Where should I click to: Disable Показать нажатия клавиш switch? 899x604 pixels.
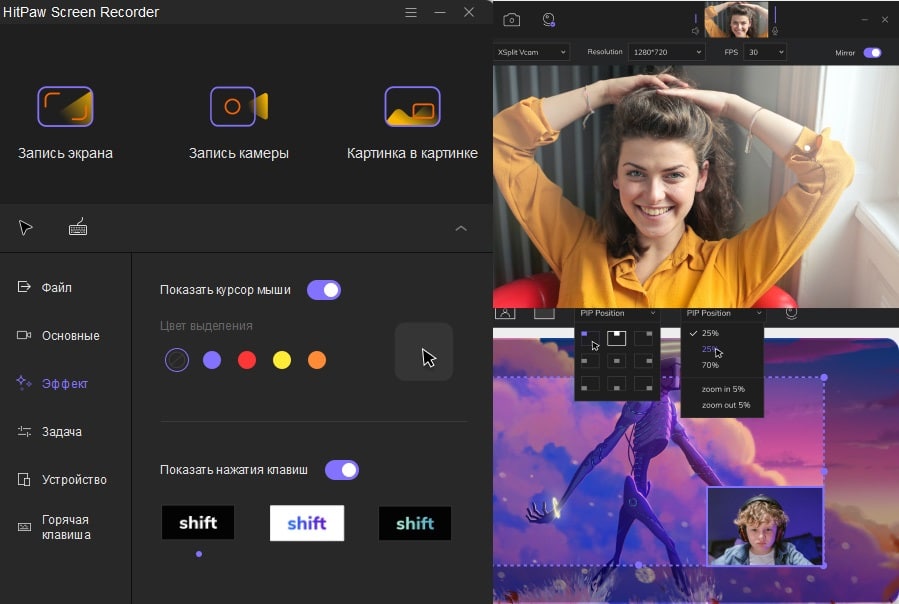[x=342, y=470]
